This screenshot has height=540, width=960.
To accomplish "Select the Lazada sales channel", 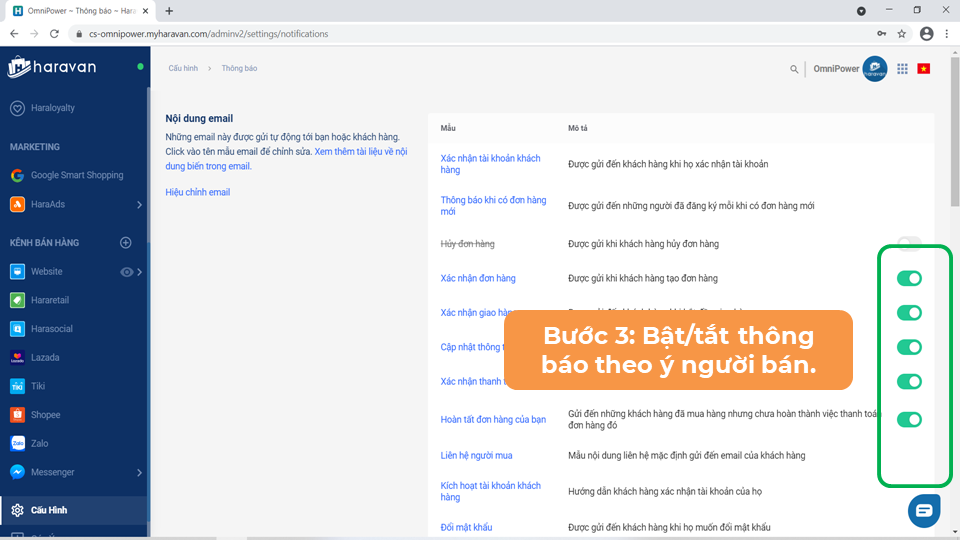I will 45,357.
